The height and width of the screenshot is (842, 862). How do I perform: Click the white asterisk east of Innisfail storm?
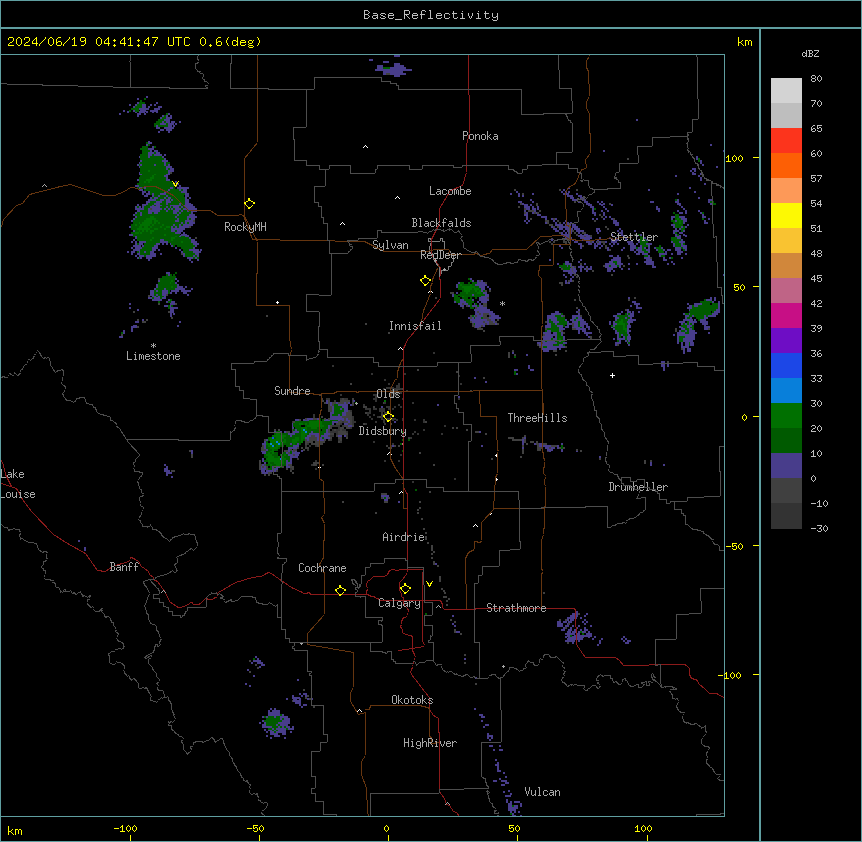coord(502,303)
